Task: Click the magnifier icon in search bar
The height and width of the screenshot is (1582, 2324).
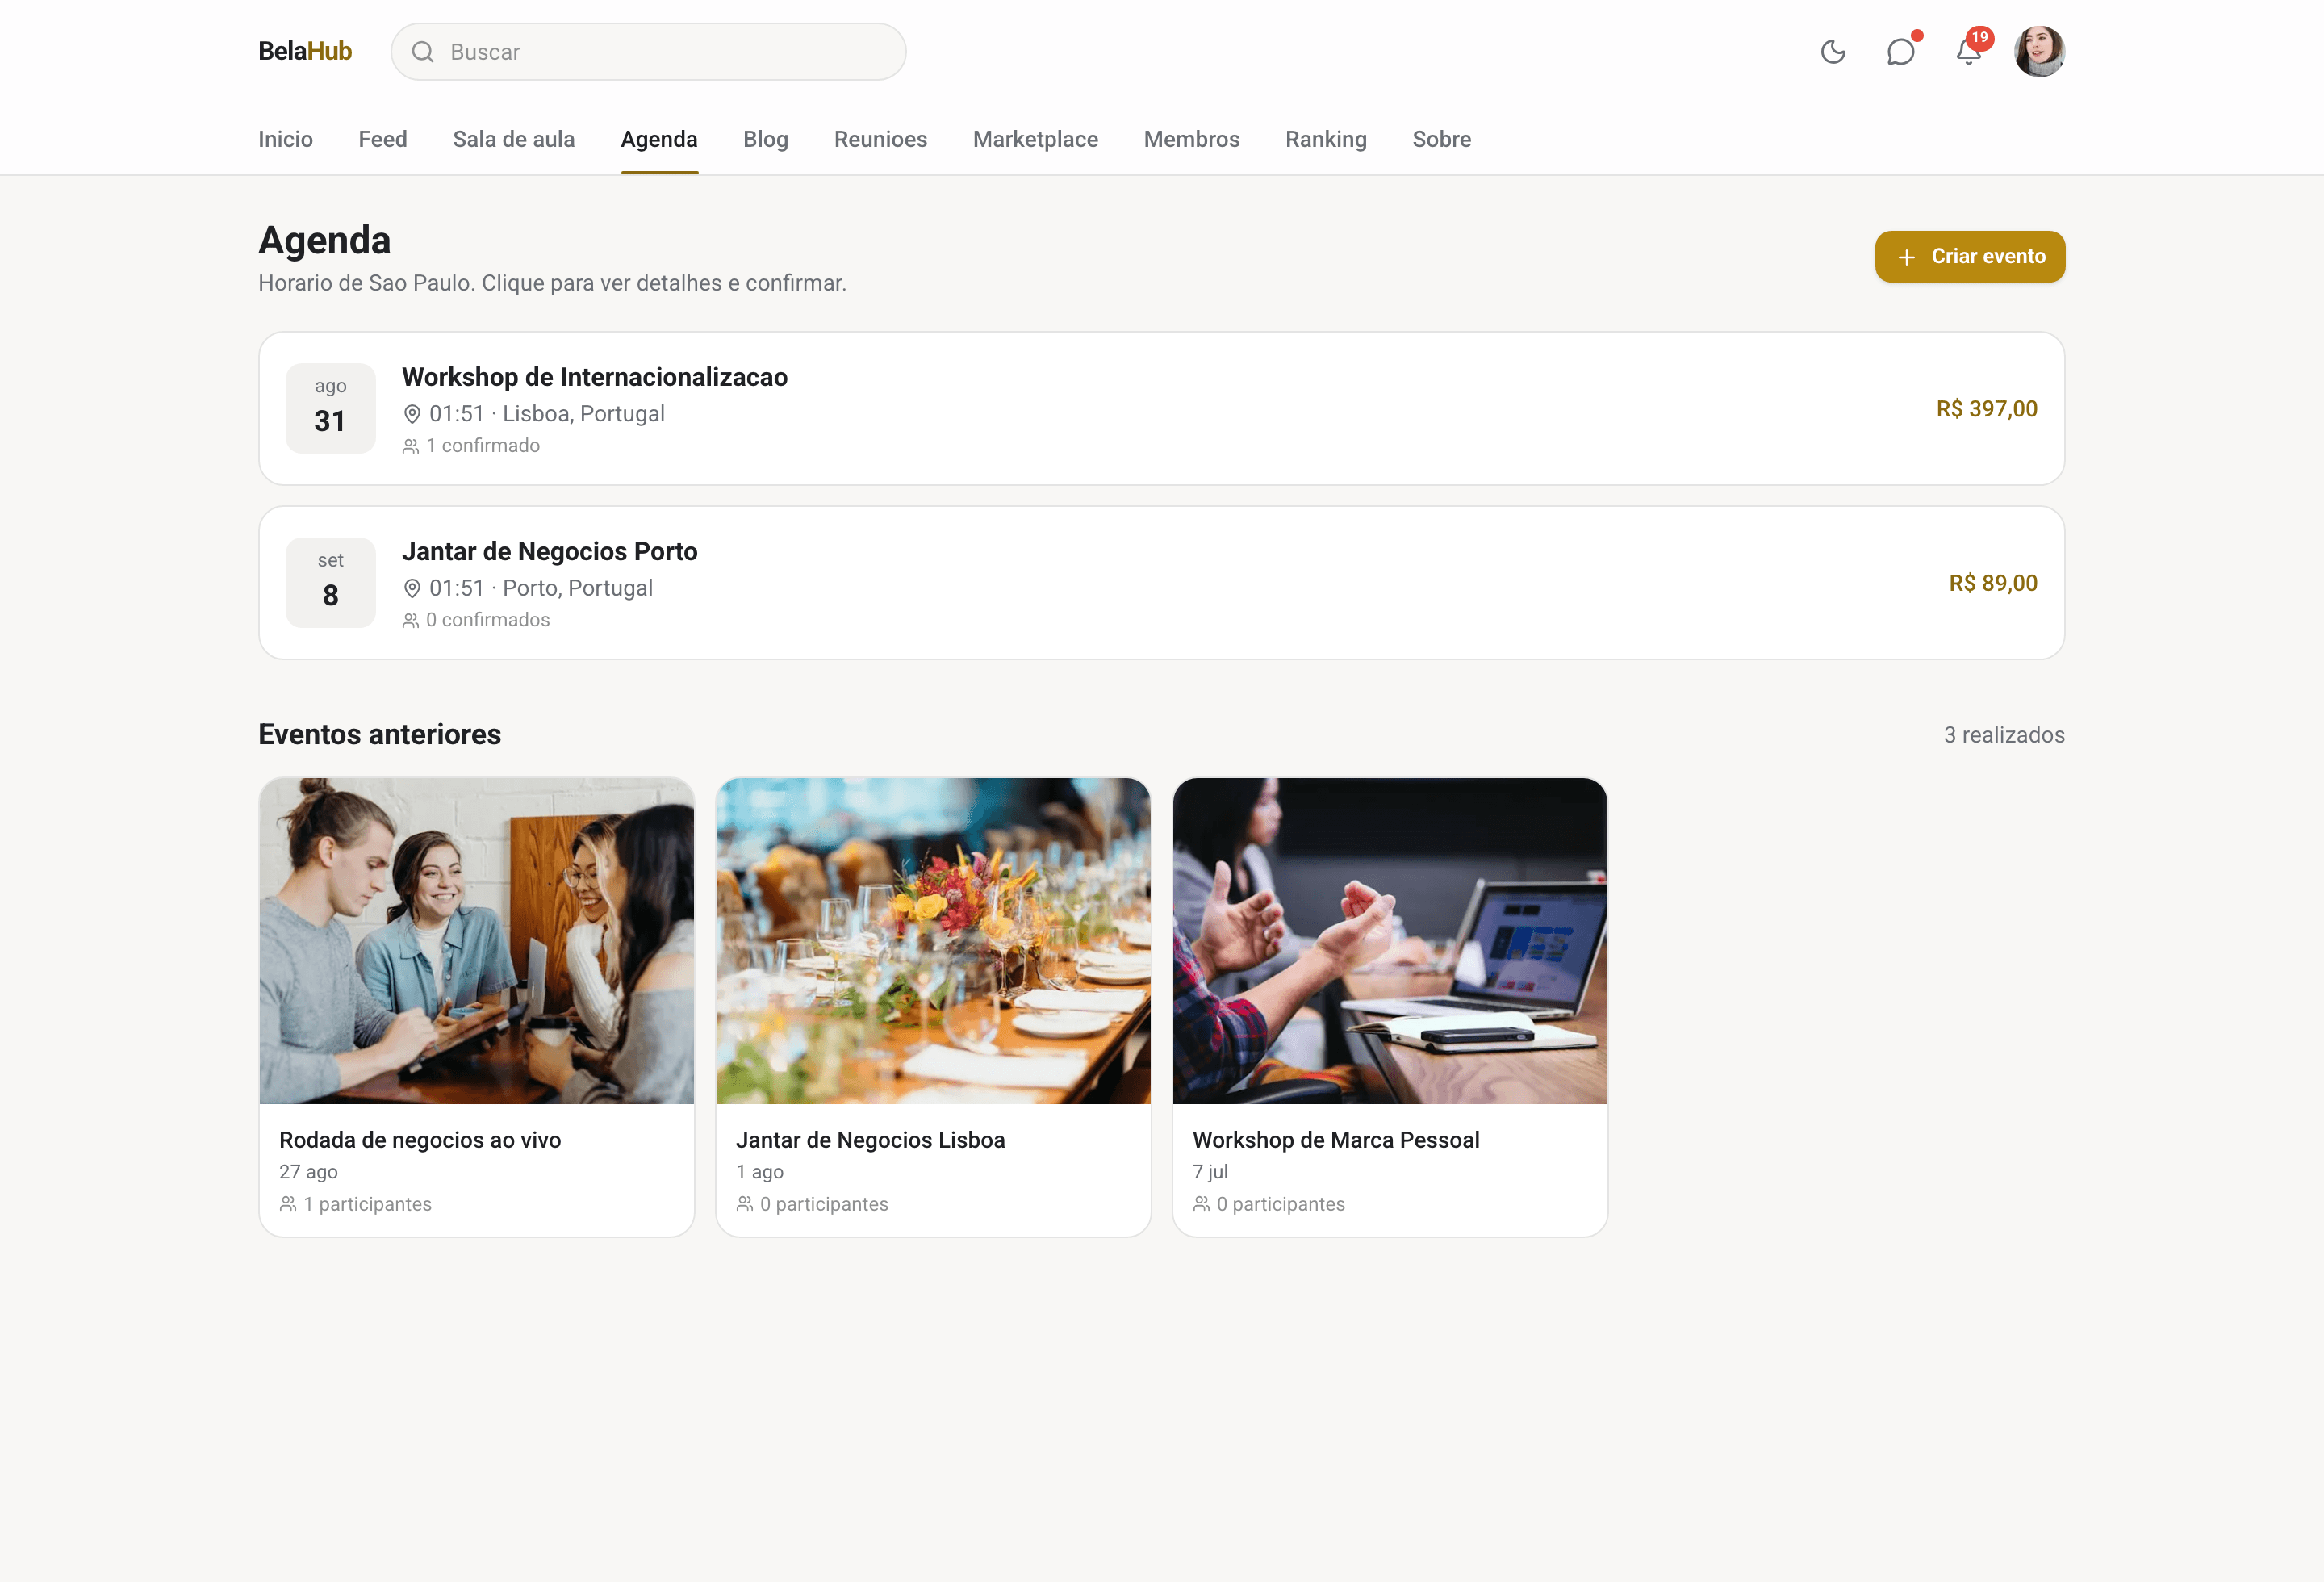Action: [423, 52]
